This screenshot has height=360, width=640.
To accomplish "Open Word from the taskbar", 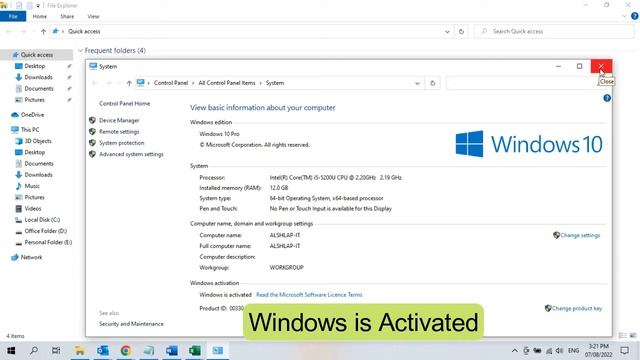I will click(172, 351).
